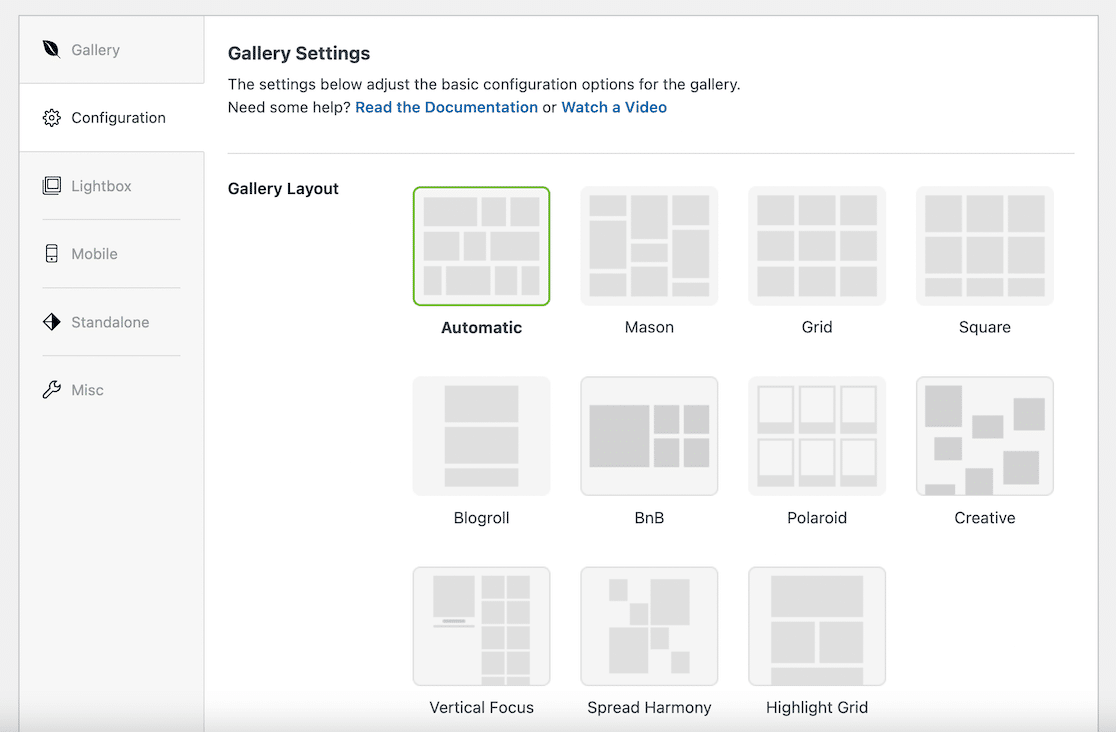Screen dimensions: 1116x732
Task: Switch to the Lightbox tab label
Action: [101, 186]
